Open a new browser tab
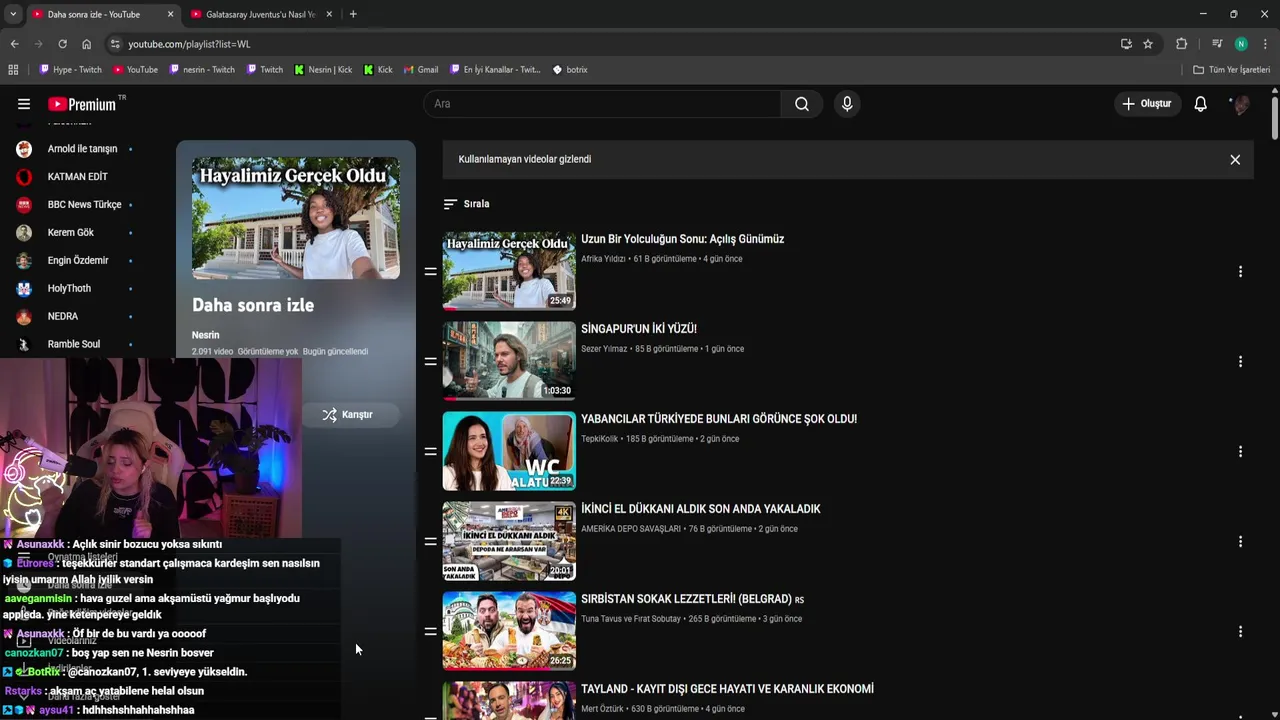The height and width of the screenshot is (720, 1280). [x=353, y=14]
